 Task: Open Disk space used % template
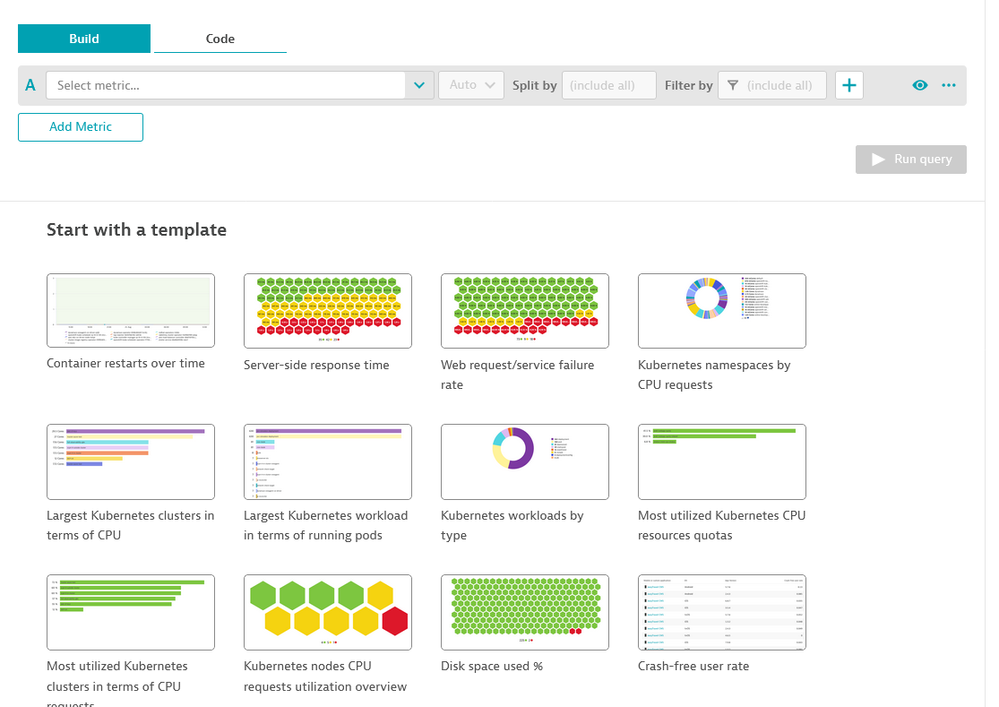point(525,611)
